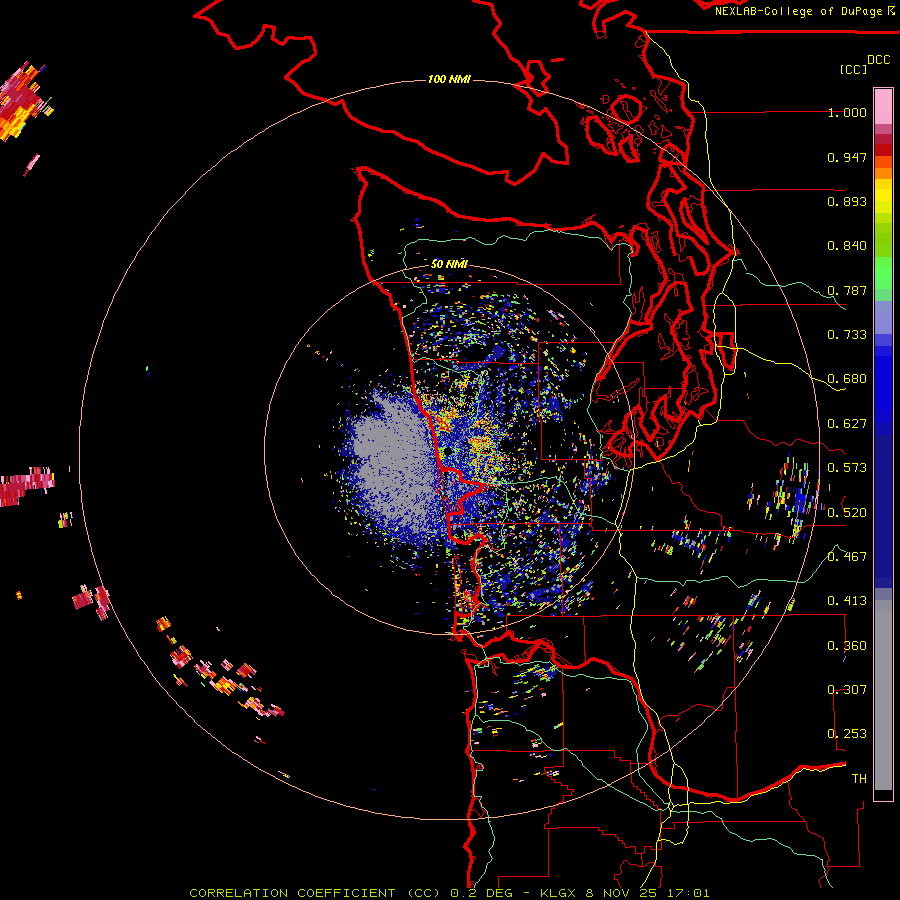Screen dimensions: 900x900
Task: Click the 100 NMI range ring label
Action: click(449, 79)
